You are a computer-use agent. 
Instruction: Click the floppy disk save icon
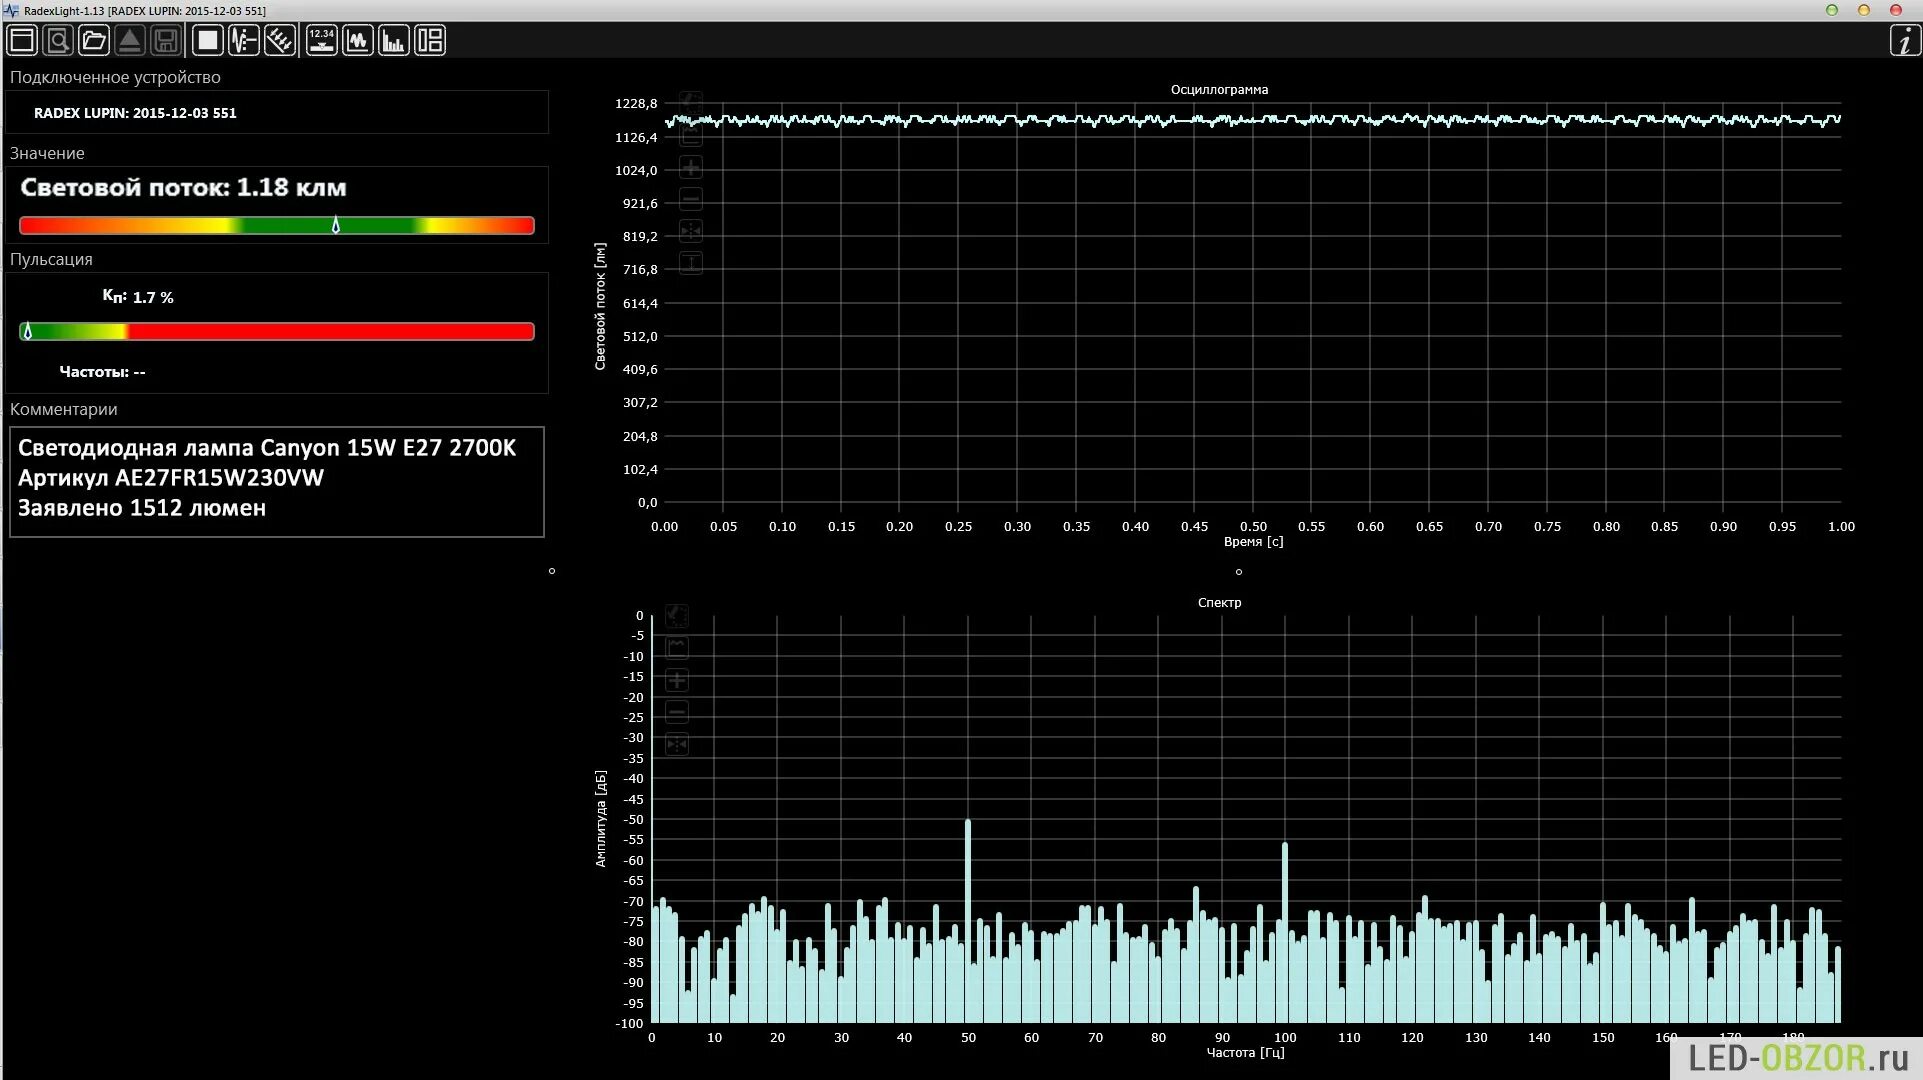click(x=166, y=41)
